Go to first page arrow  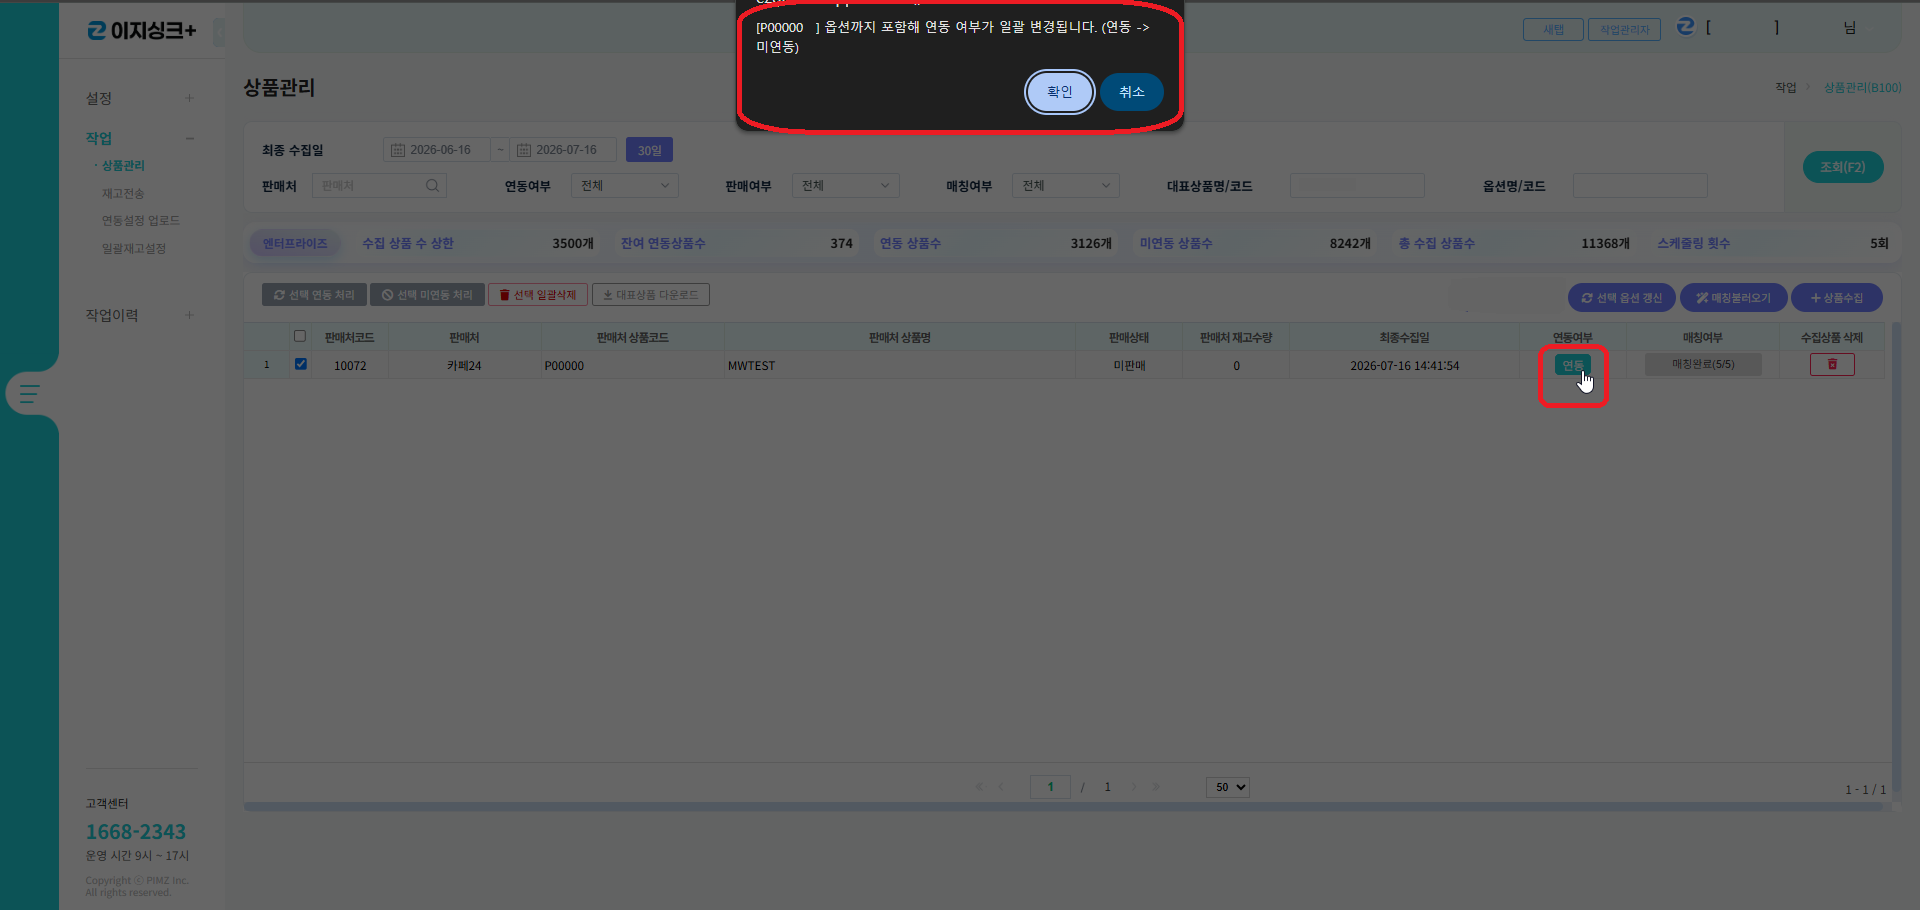tap(979, 787)
